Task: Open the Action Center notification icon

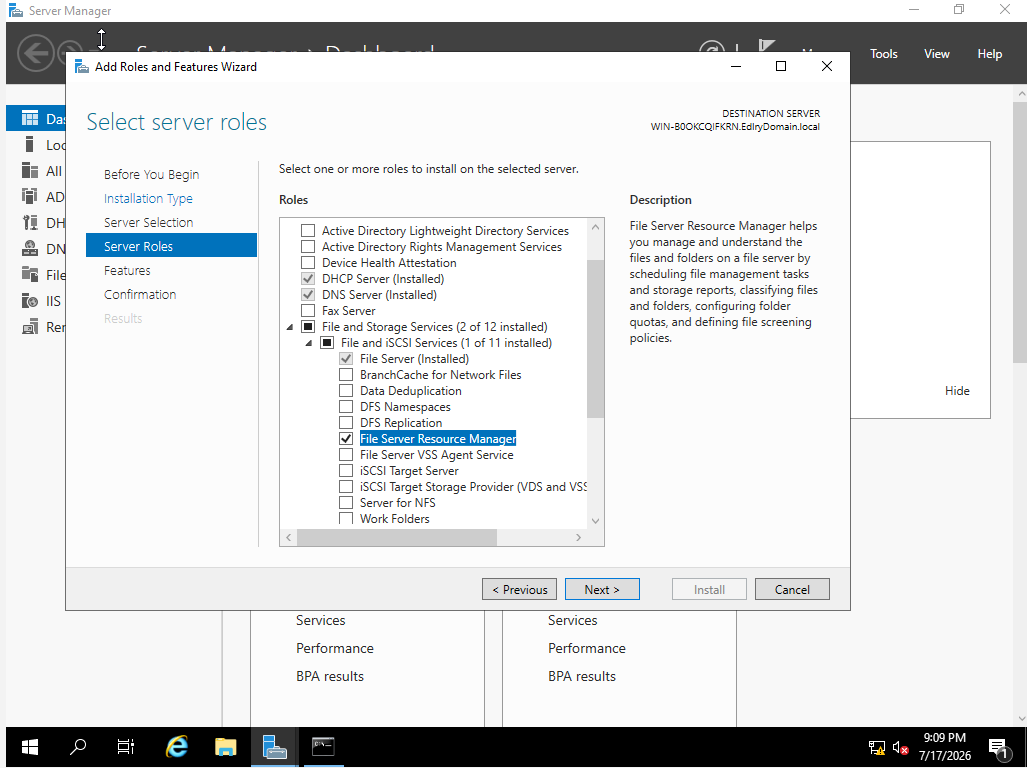Action: (x=999, y=748)
